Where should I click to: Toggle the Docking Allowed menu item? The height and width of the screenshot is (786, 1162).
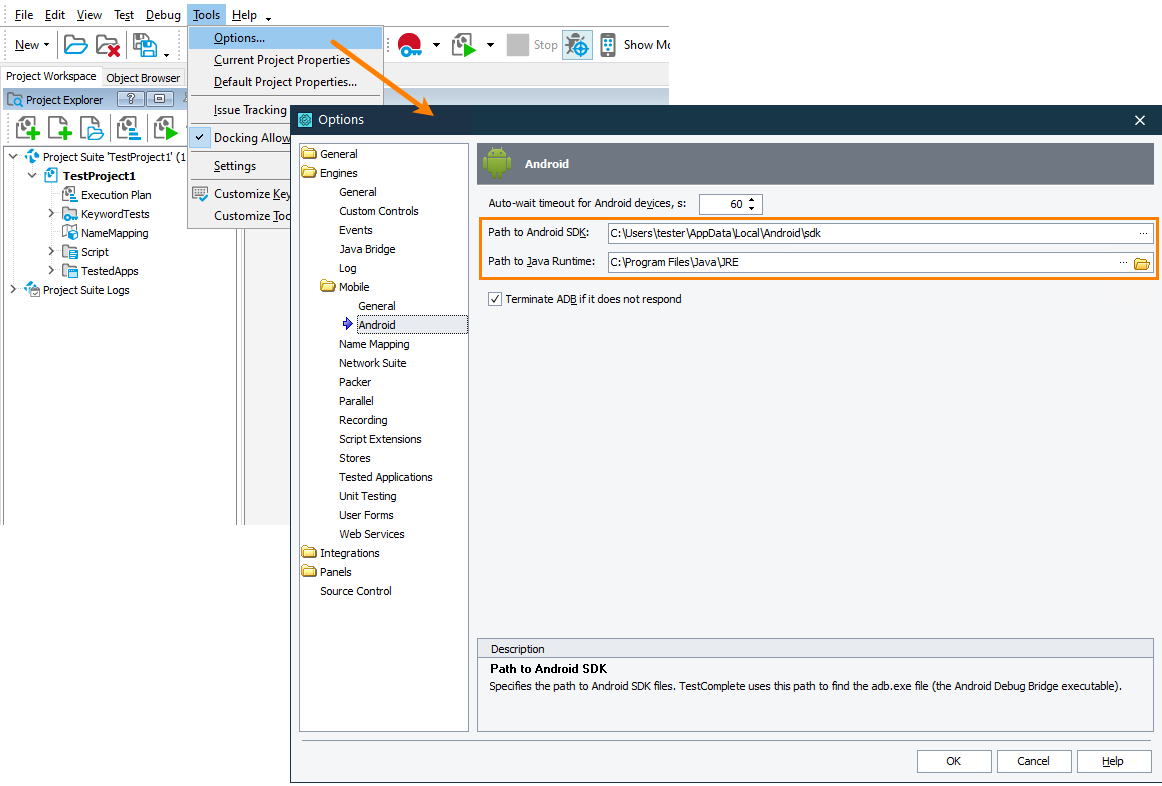[241, 138]
